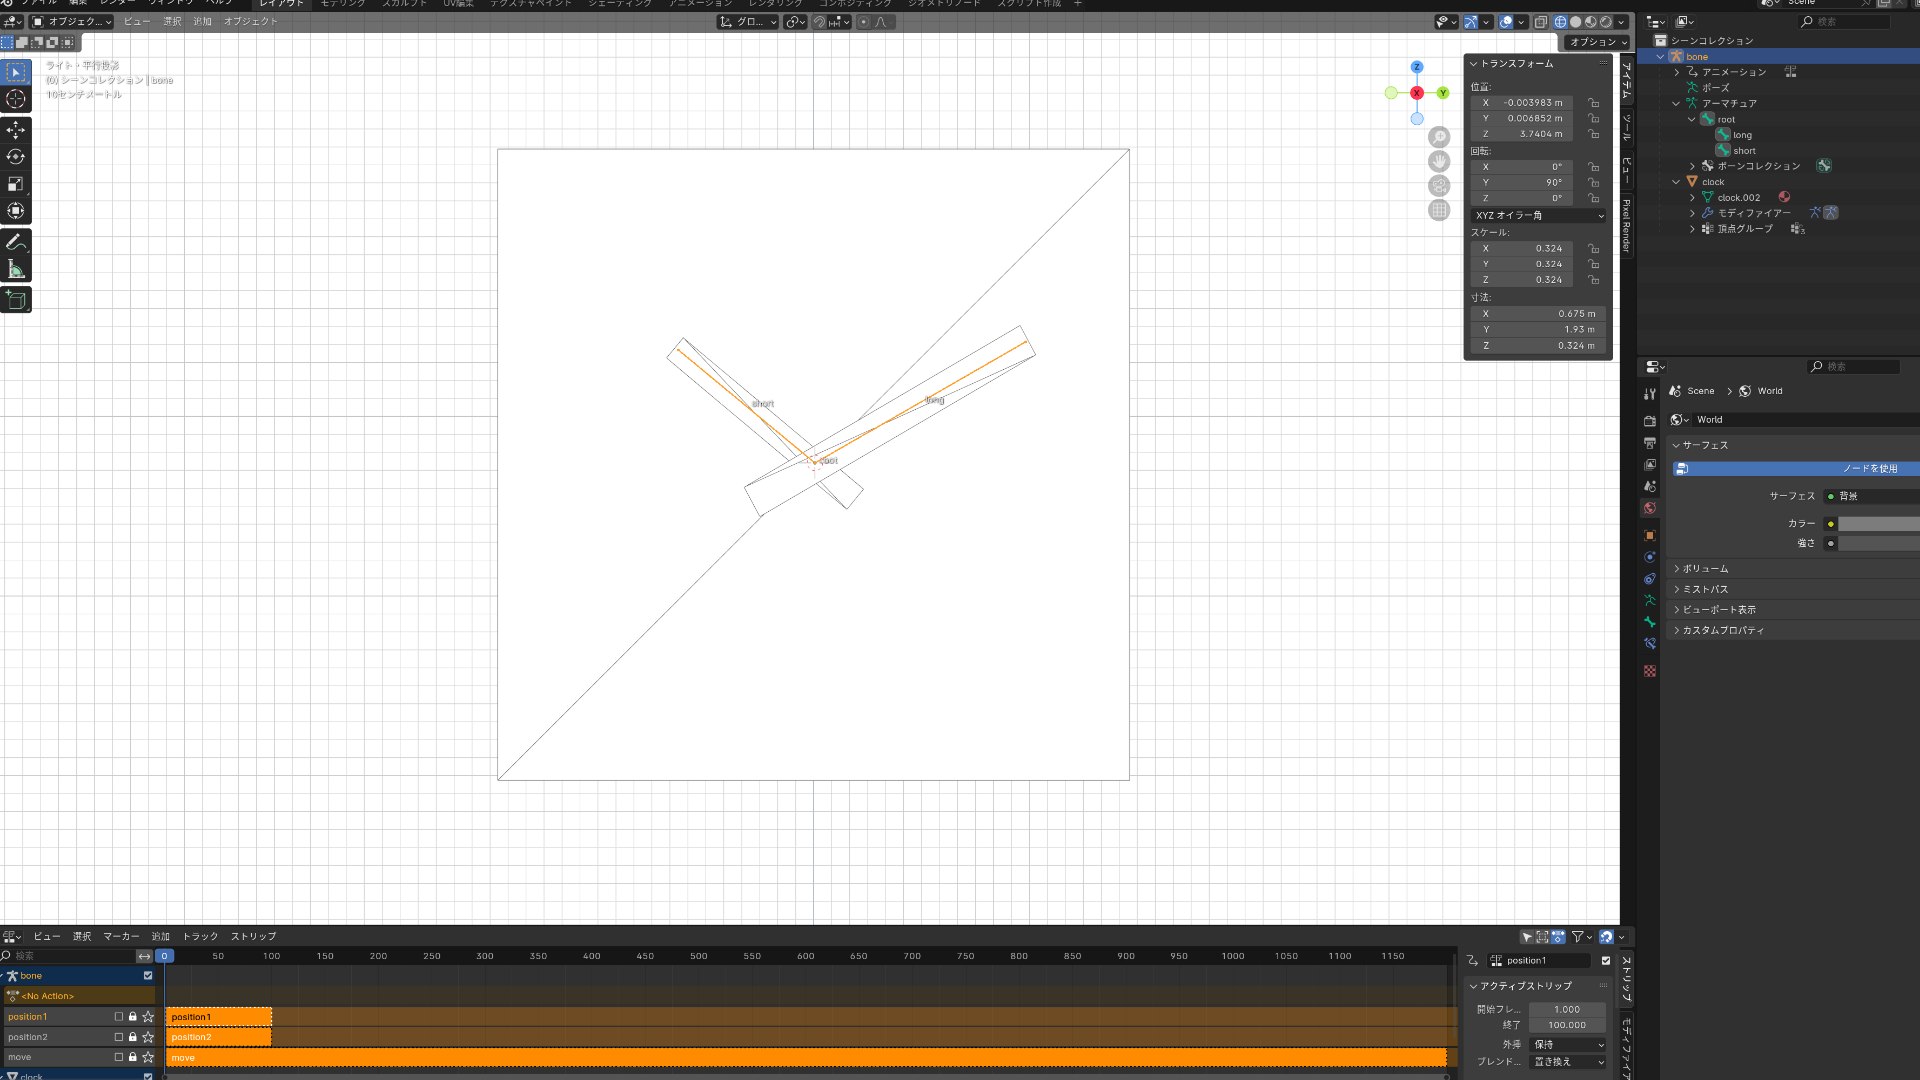
Task: Toggle perspective/orthographic grid icon in viewport
Action: point(1439,210)
